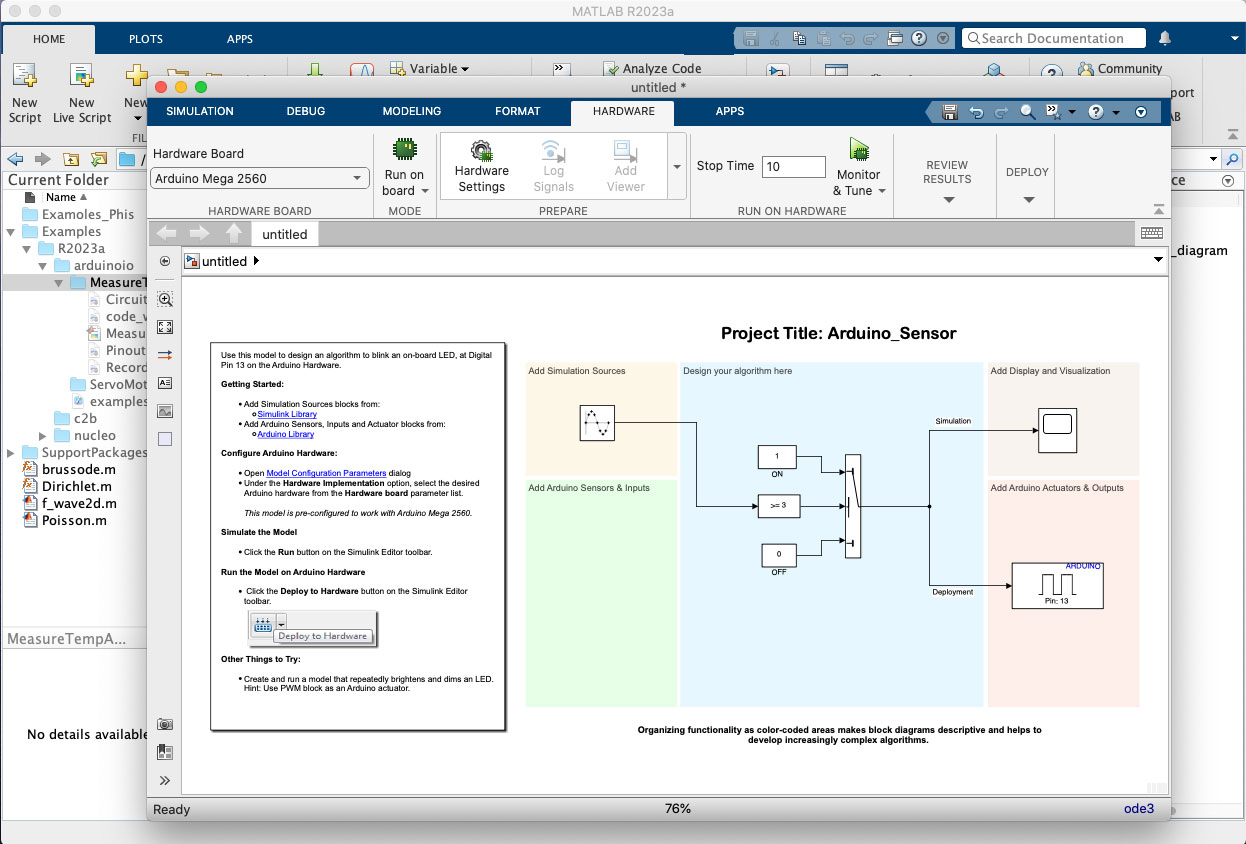
Task: Select the Image tool in palette
Action: pos(166,411)
